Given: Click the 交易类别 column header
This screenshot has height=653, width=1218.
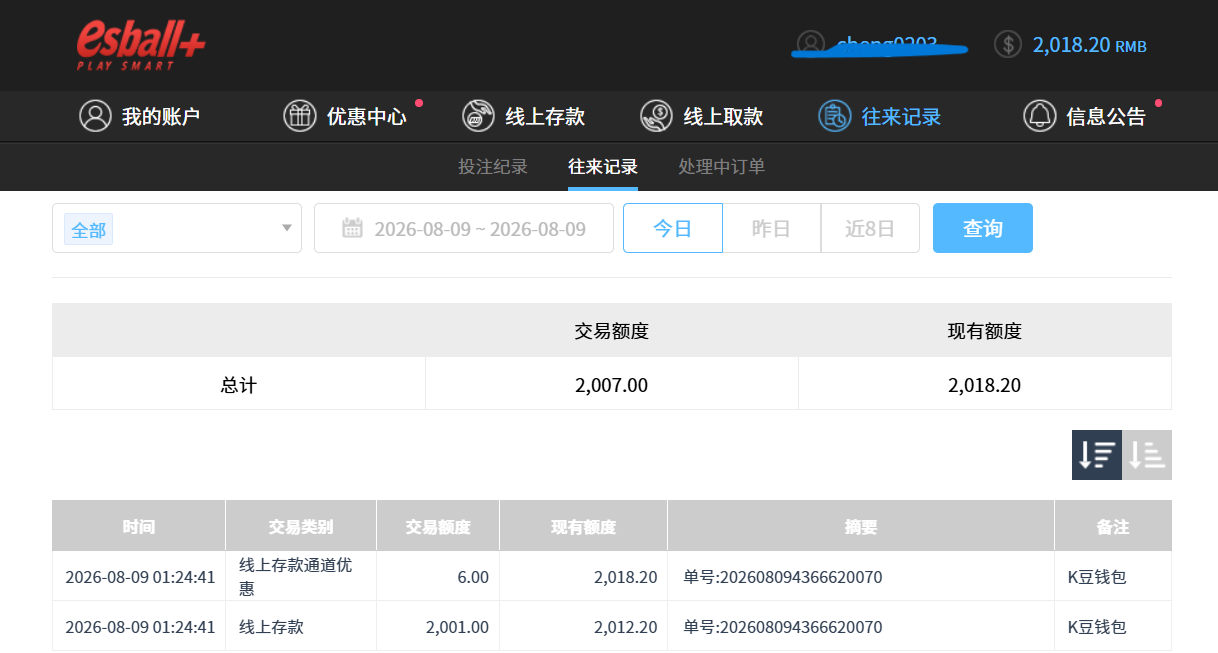Looking at the screenshot, I should coord(301,527).
